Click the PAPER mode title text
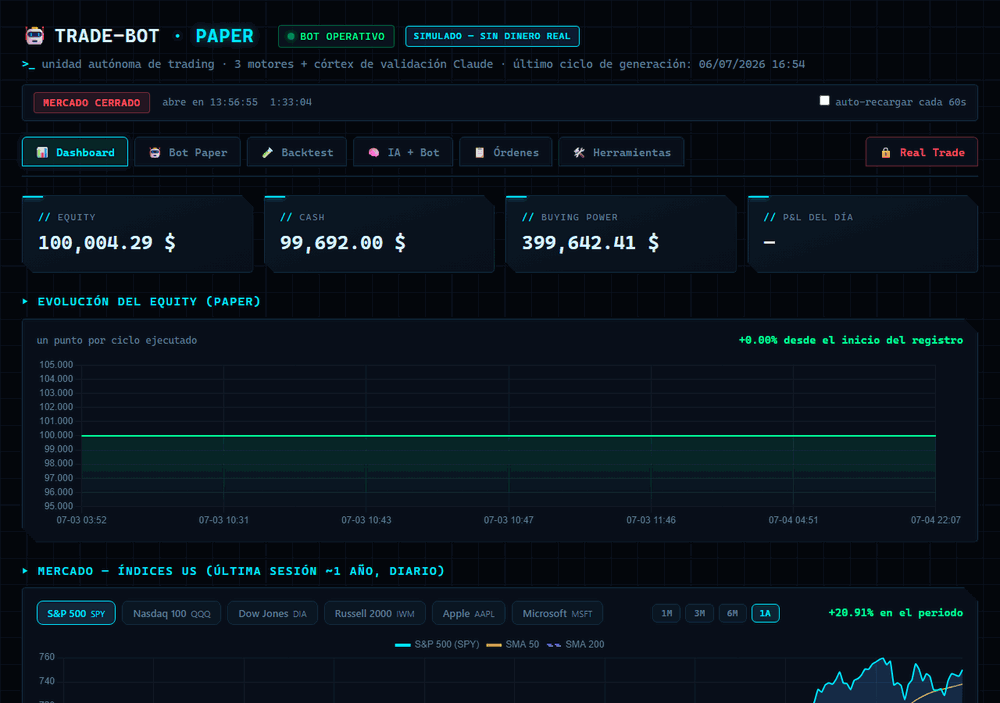Viewport: 1000px width, 703px height. [x=224, y=36]
